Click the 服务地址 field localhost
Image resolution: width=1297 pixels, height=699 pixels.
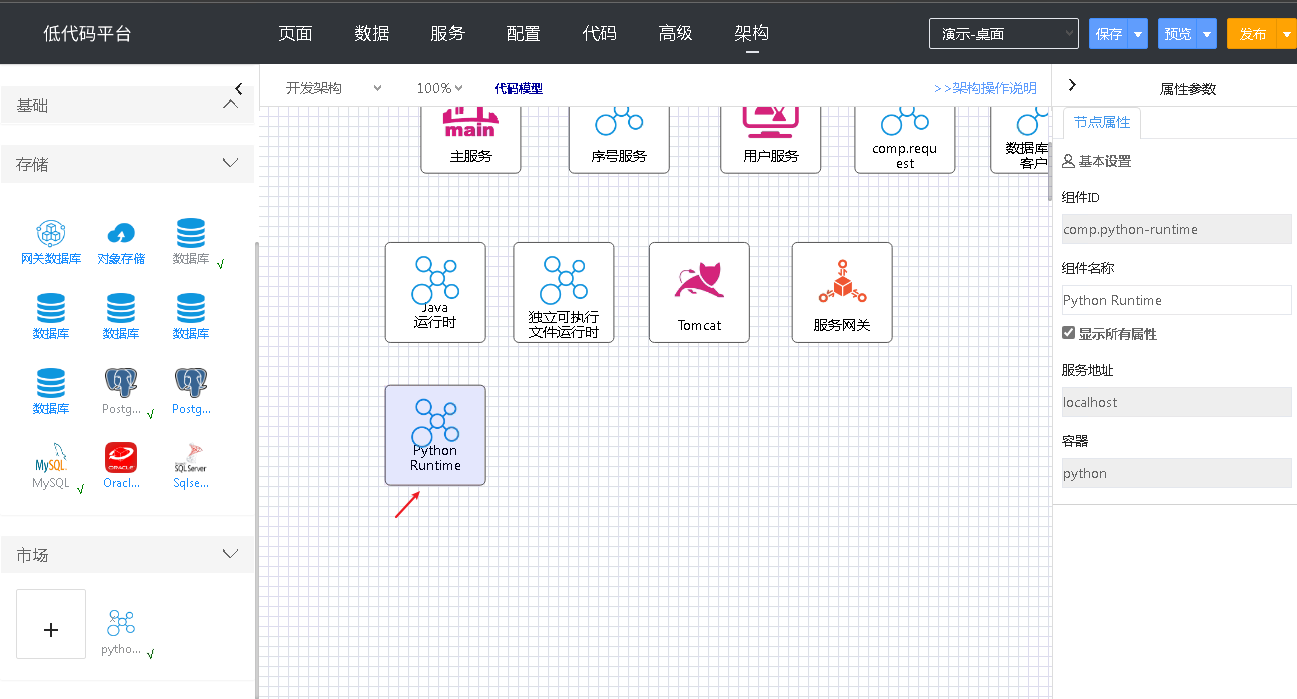(x=1177, y=402)
